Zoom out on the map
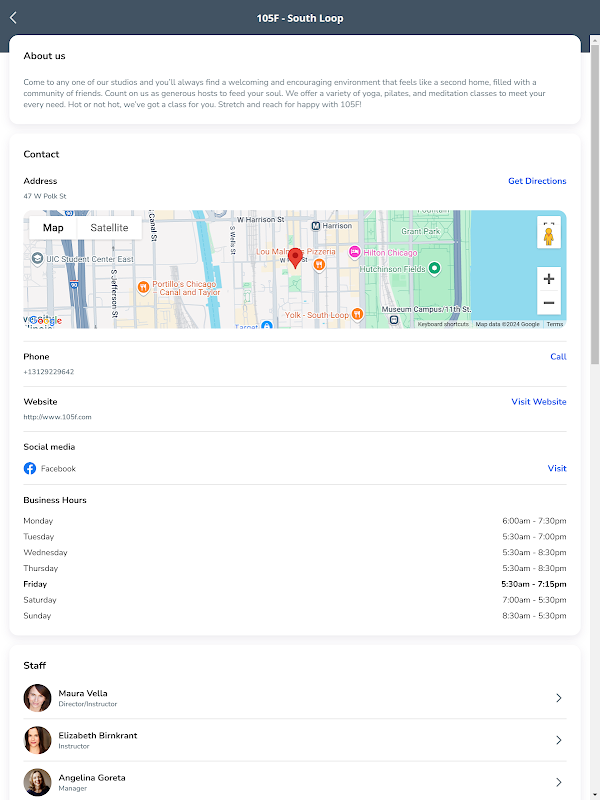This screenshot has height=800, width=600. pos(548,303)
